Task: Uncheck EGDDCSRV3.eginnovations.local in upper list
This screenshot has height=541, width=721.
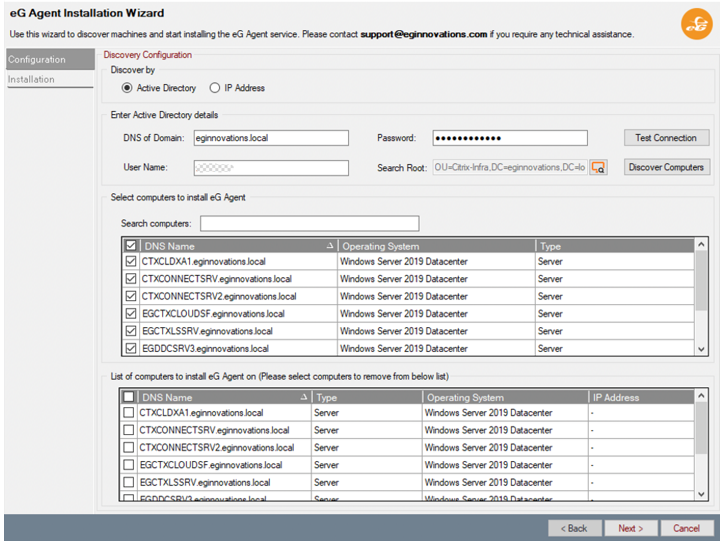Action: pyautogui.click(x=131, y=348)
